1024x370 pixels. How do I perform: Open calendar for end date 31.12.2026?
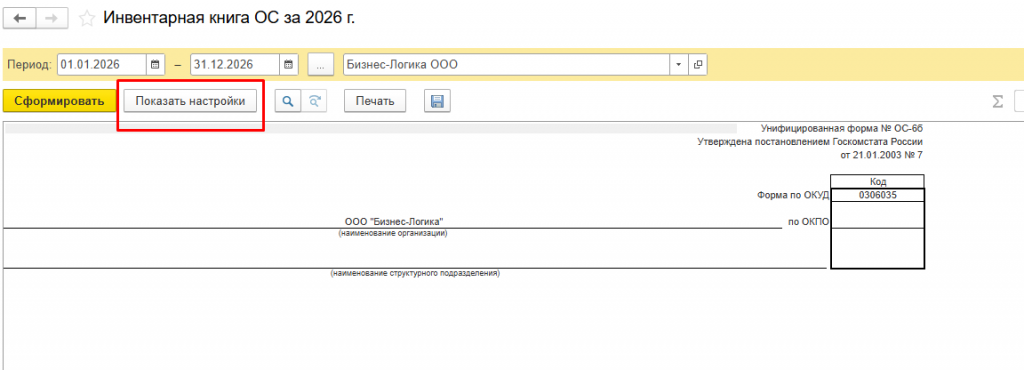(289, 65)
